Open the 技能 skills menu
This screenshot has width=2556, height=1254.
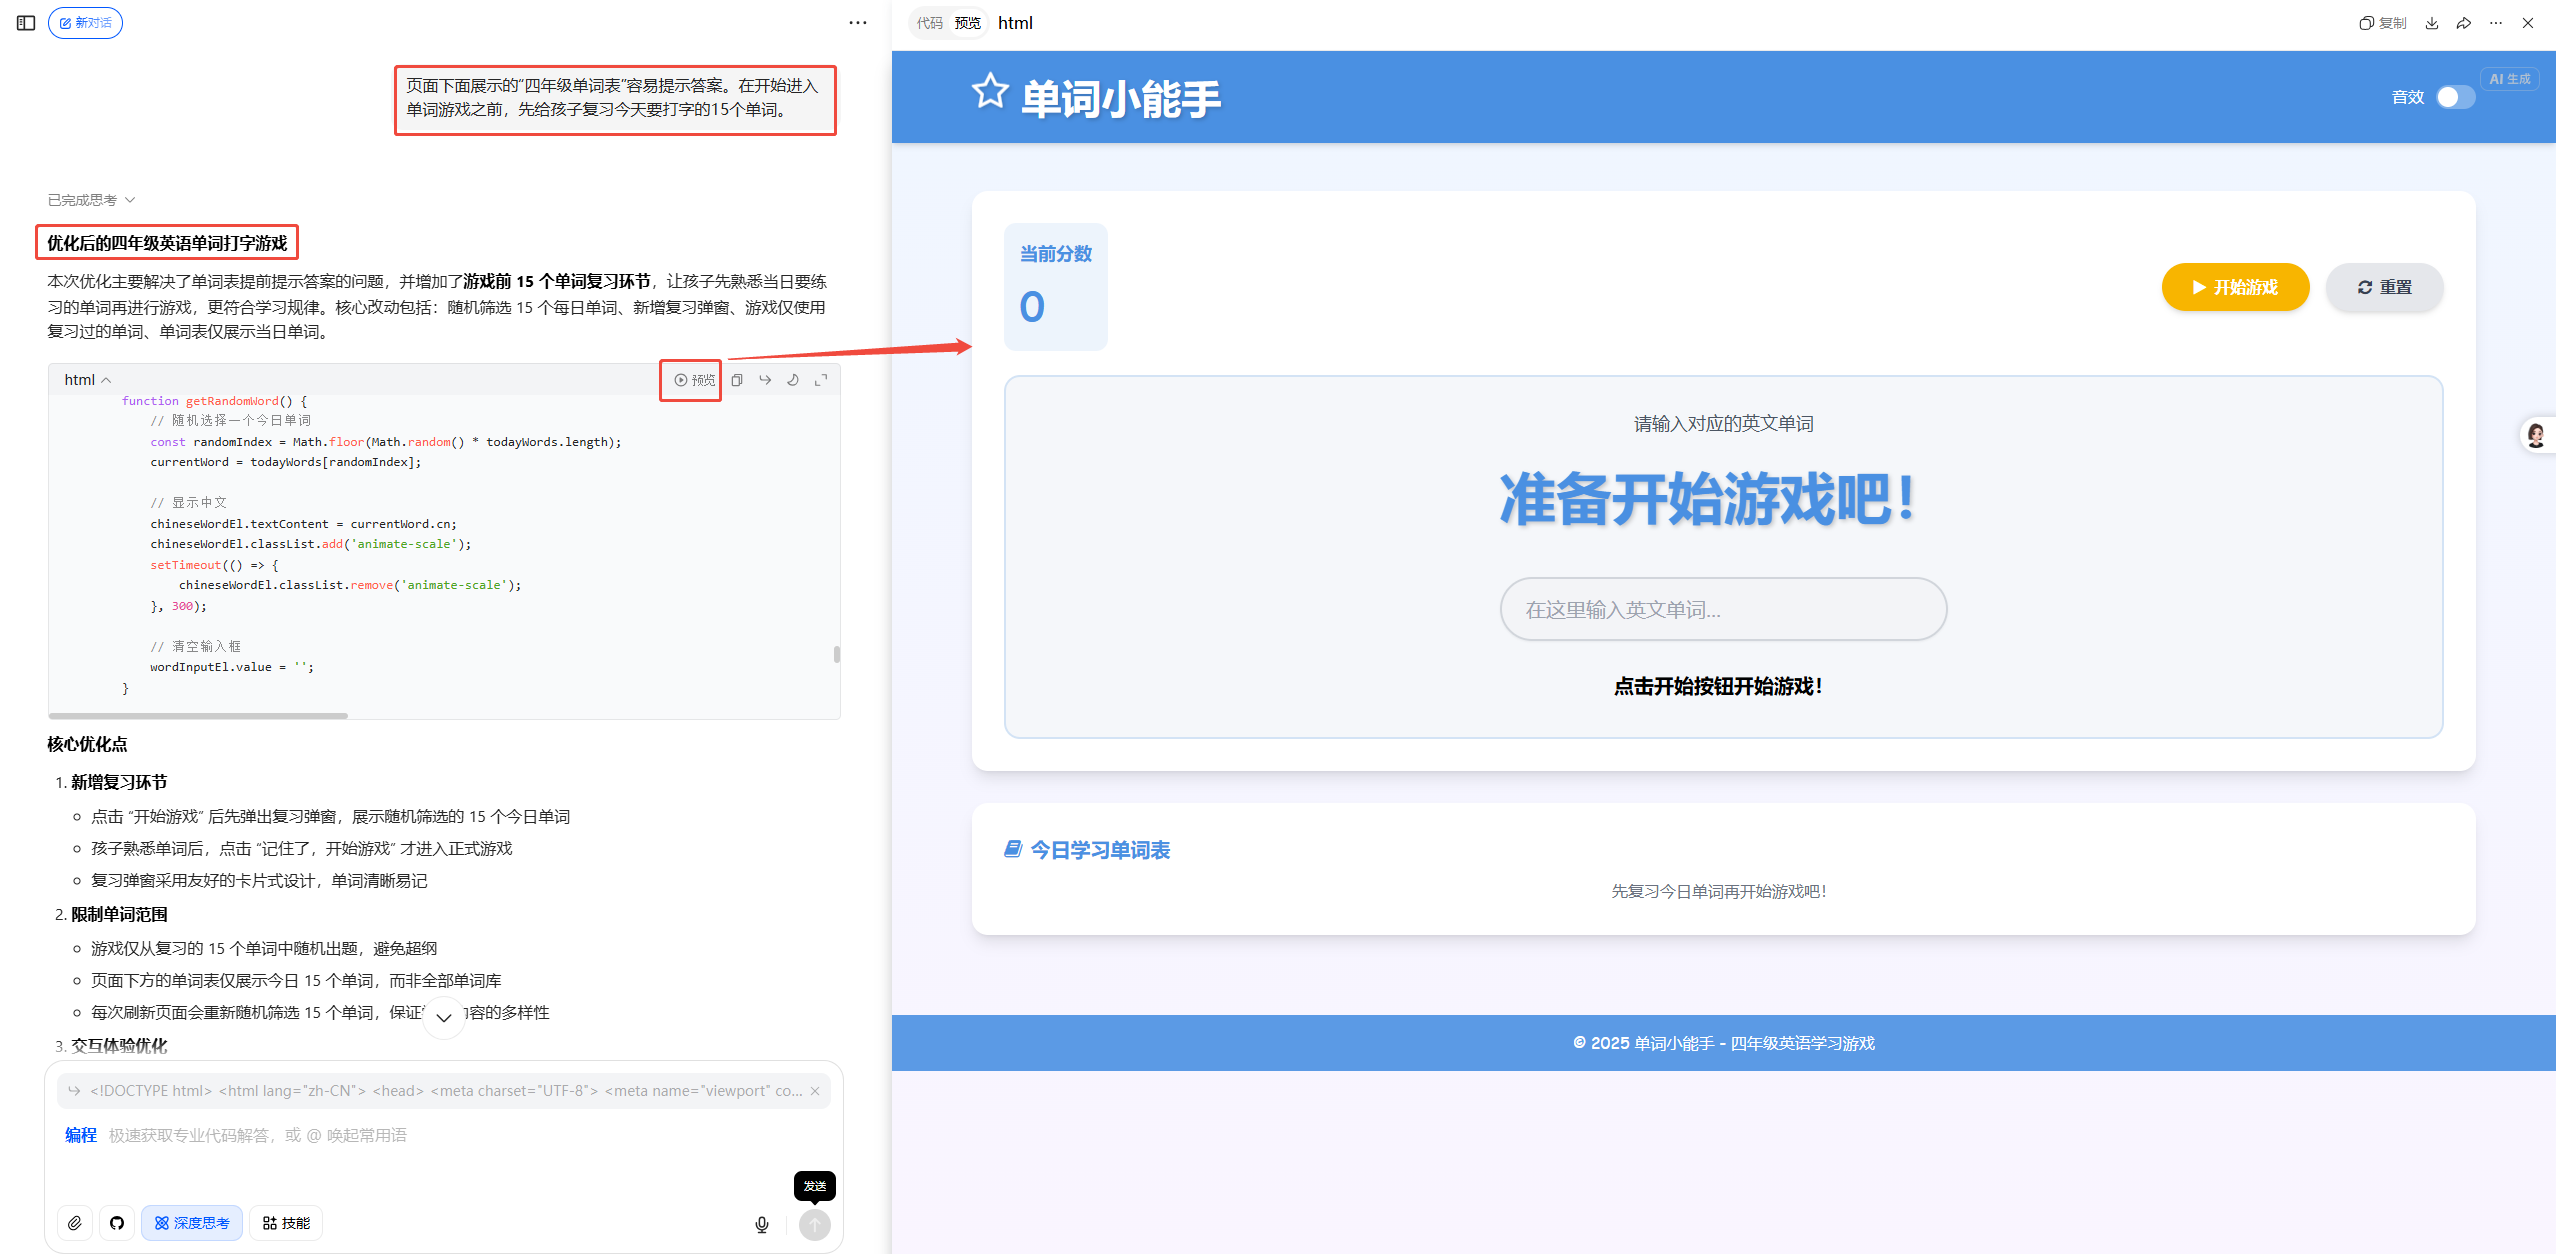point(286,1223)
